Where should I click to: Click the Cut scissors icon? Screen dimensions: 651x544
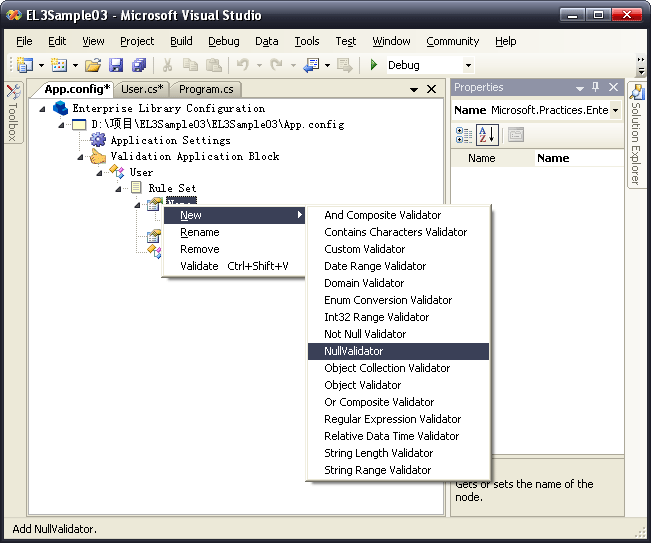tap(167, 65)
